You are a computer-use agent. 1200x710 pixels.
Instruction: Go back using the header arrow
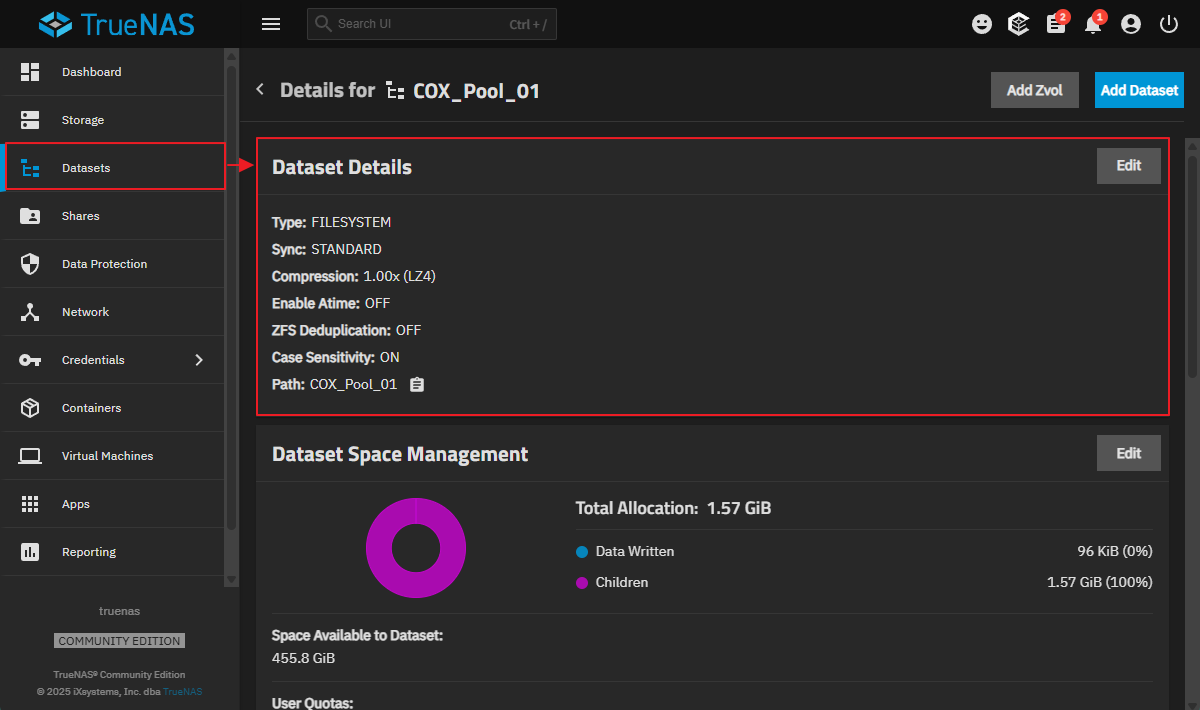[260, 90]
